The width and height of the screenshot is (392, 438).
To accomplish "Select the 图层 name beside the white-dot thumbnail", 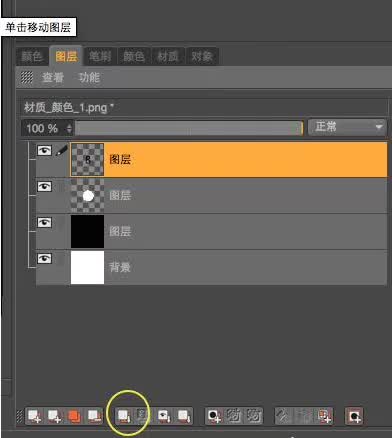I will pos(120,195).
